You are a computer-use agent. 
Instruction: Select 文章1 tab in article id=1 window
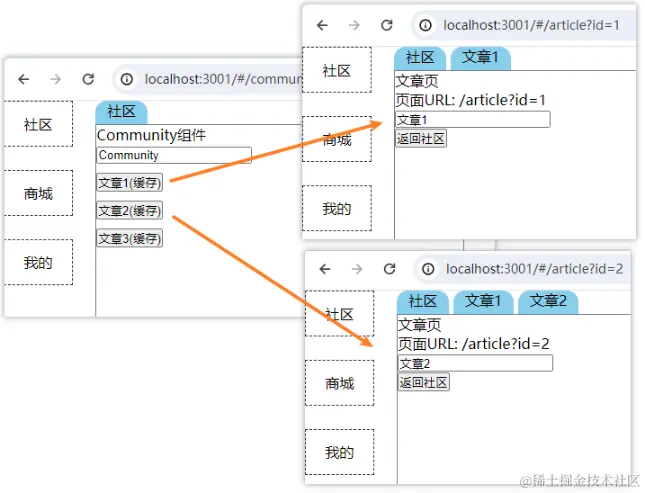click(x=480, y=58)
